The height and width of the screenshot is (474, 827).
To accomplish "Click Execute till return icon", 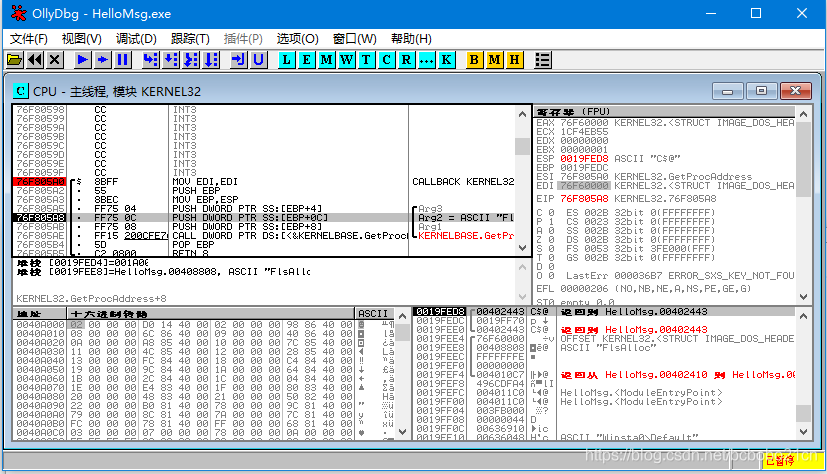I will coord(238,60).
